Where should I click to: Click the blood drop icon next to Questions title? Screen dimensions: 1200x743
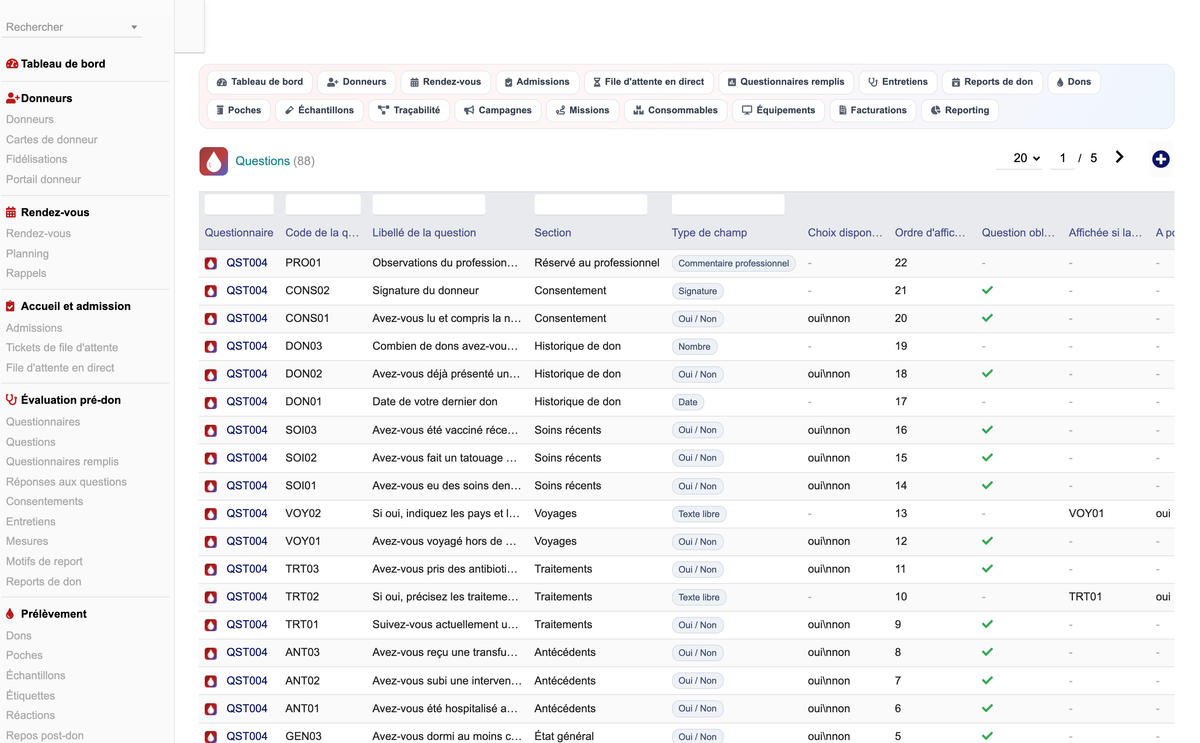(214, 161)
